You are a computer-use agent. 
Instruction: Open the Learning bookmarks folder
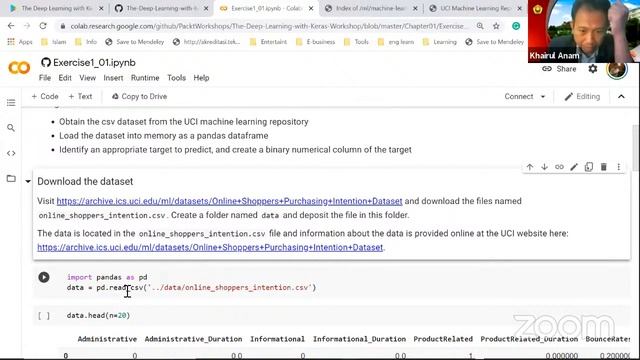pyautogui.click(x=440, y=42)
